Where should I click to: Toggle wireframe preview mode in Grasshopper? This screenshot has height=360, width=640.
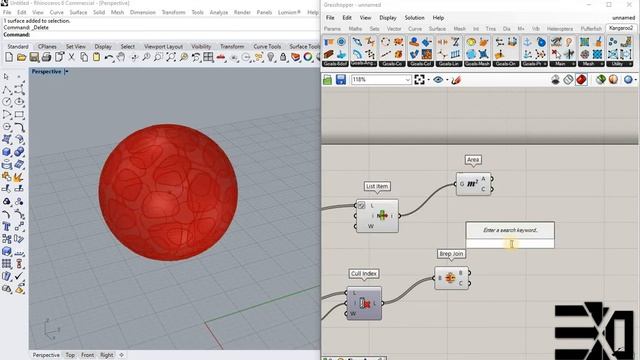(568, 80)
